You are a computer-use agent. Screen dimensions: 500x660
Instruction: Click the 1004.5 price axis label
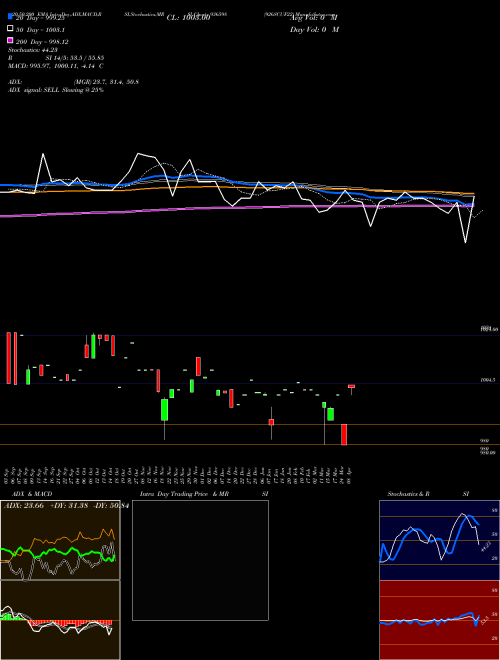click(488, 380)
